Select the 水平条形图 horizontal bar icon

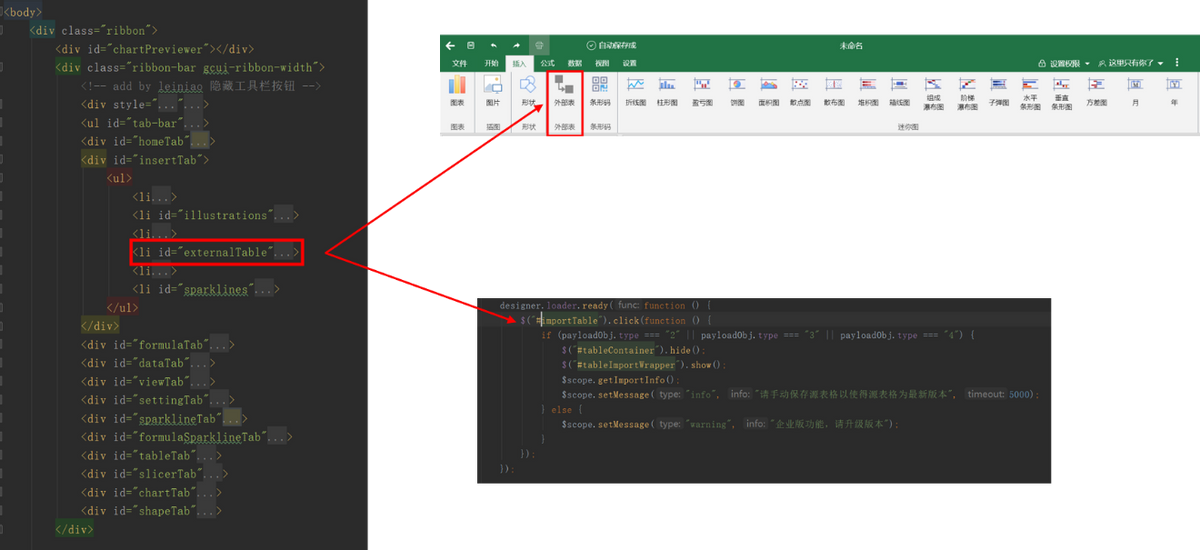pos(1030,84)
